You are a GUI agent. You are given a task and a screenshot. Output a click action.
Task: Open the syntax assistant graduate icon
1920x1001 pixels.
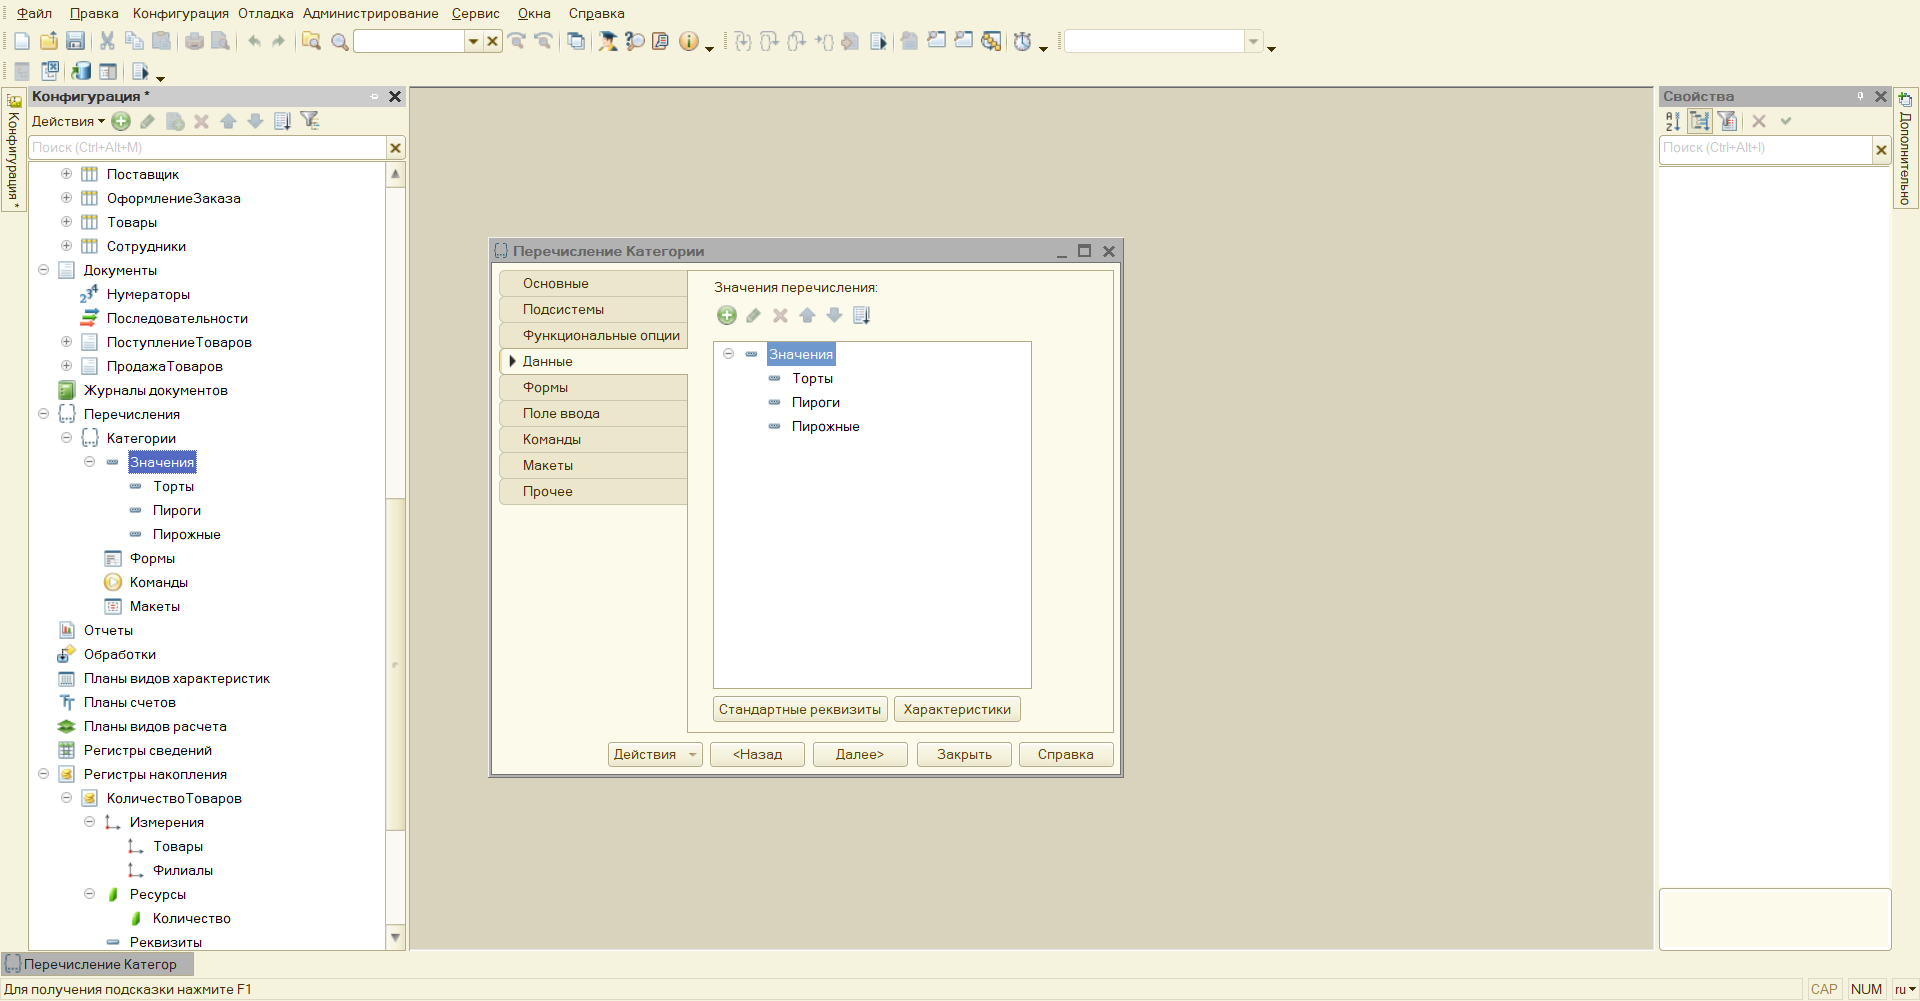point(607,41)
